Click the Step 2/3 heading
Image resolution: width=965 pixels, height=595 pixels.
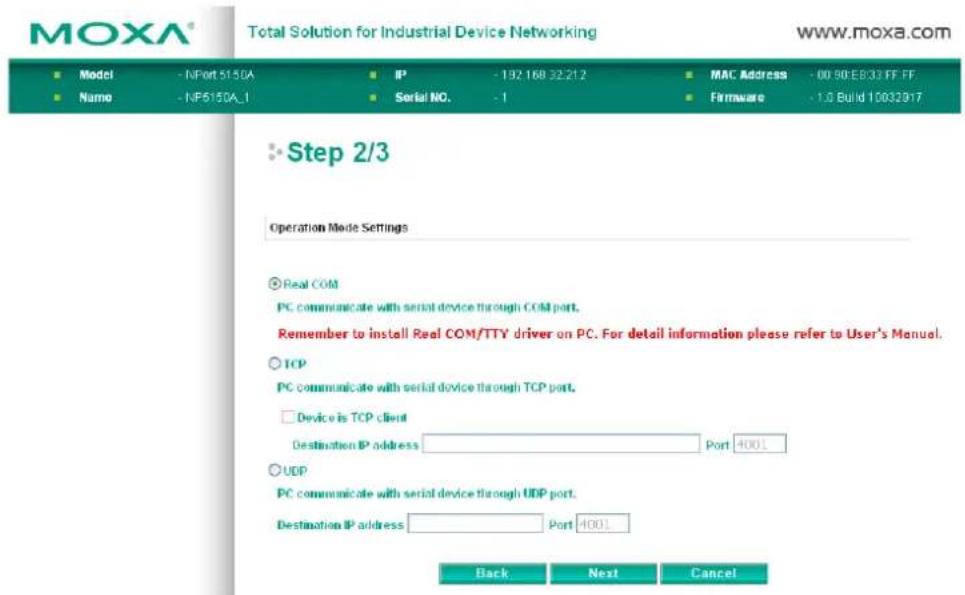pyautogui.click(x=338, y=152)
